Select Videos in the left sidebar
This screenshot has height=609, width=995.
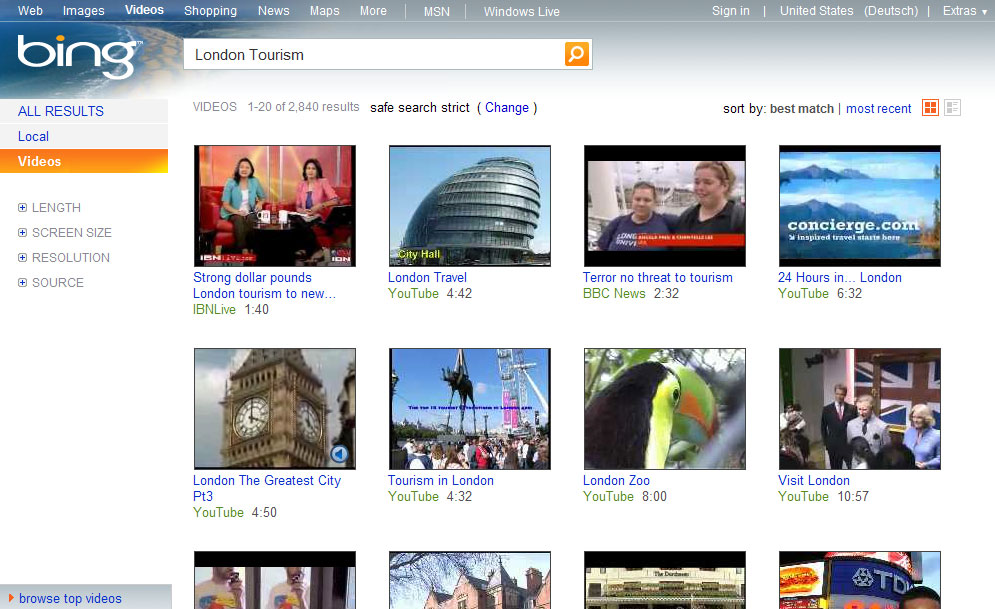84,161
